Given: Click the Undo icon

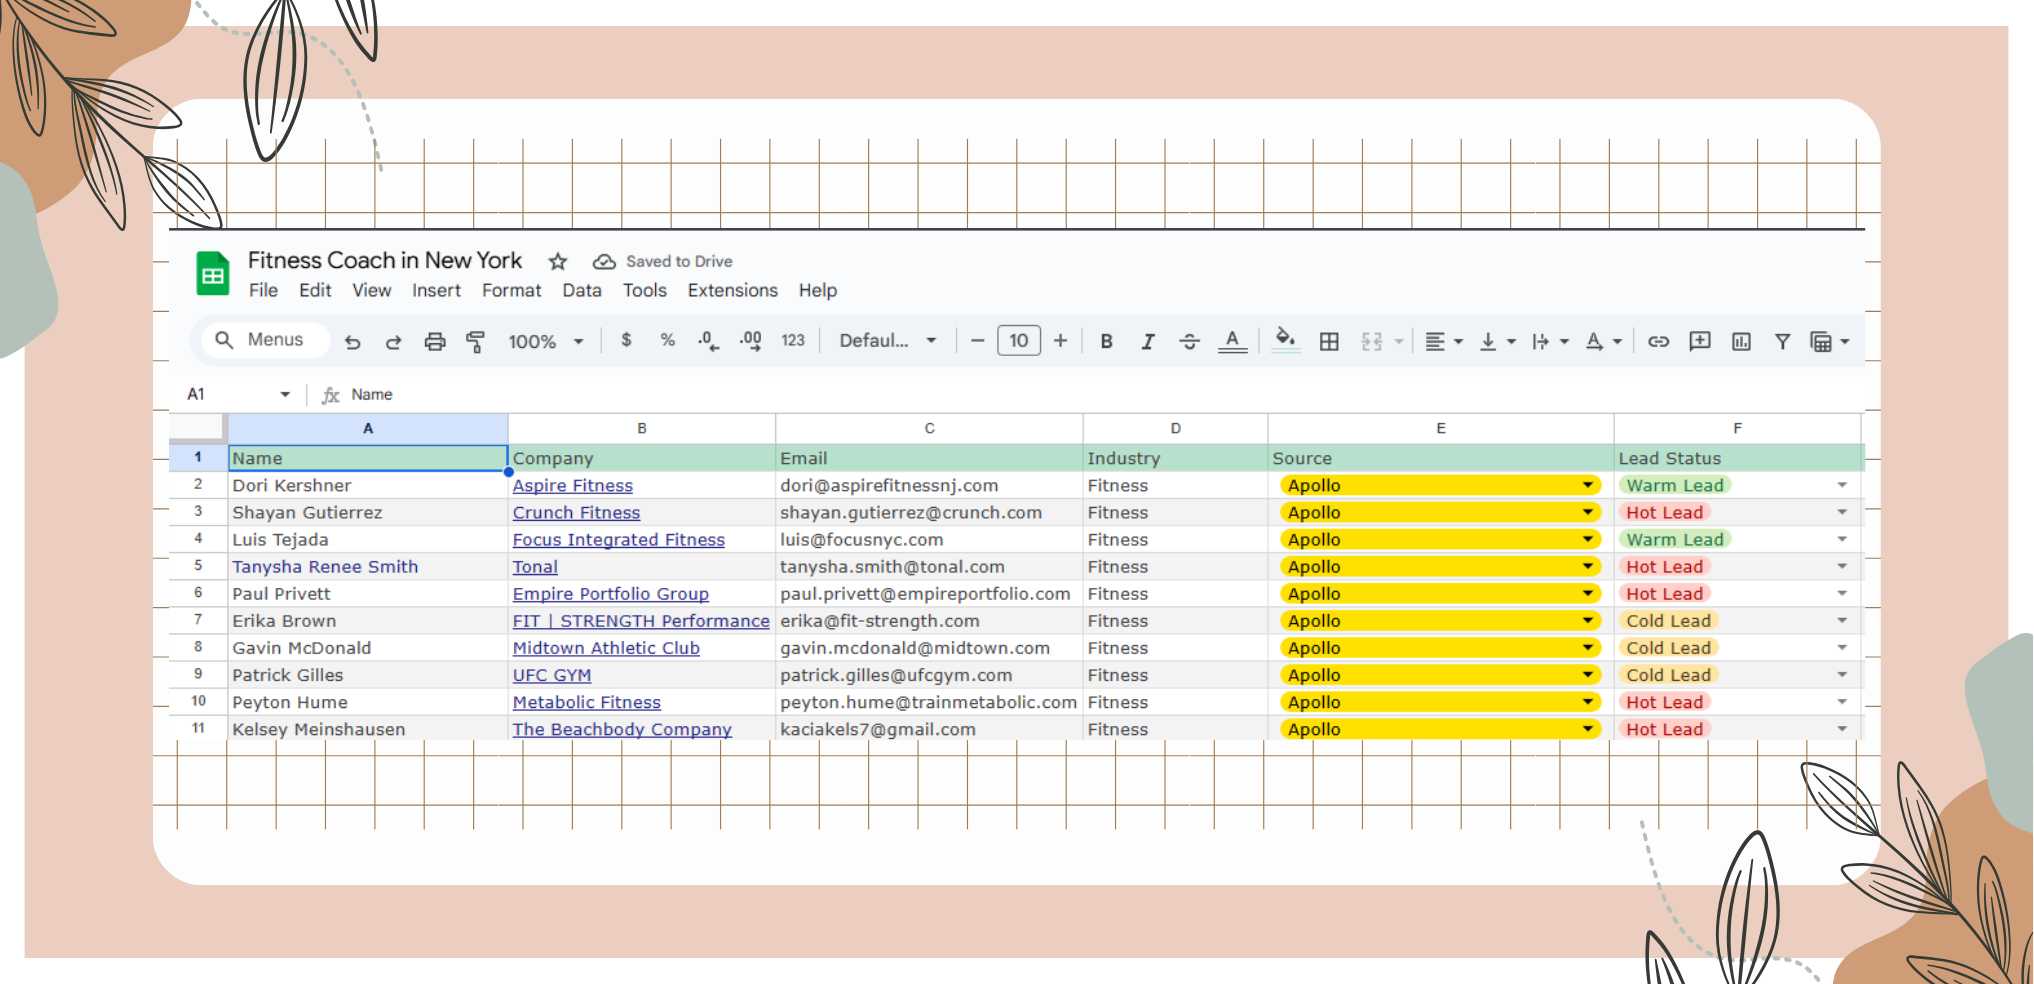Looking at the screenshot, I should point(353,342).
